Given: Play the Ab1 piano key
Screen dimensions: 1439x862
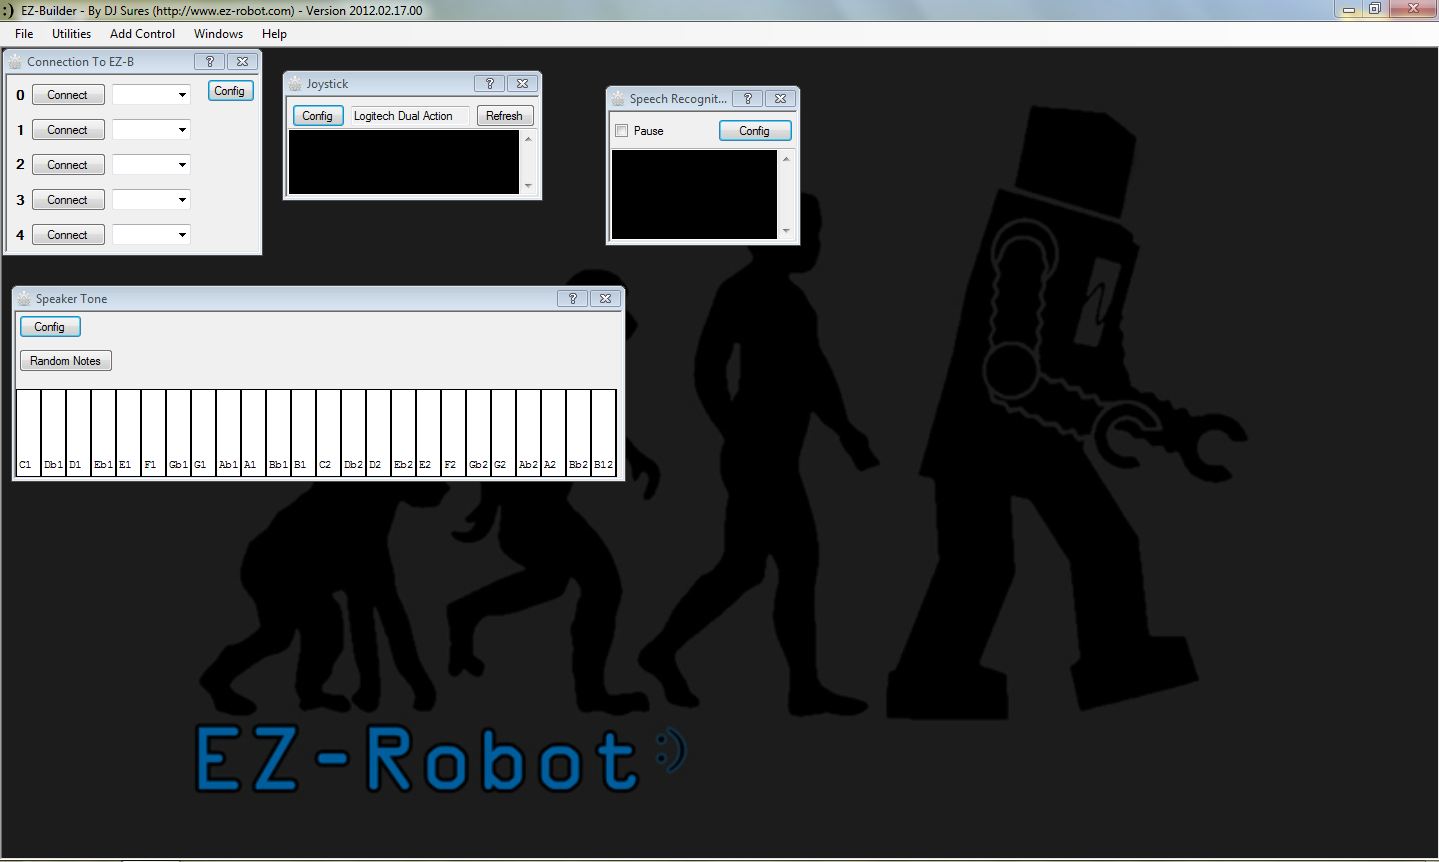Looking at the screenshot, I should (228, 432).
